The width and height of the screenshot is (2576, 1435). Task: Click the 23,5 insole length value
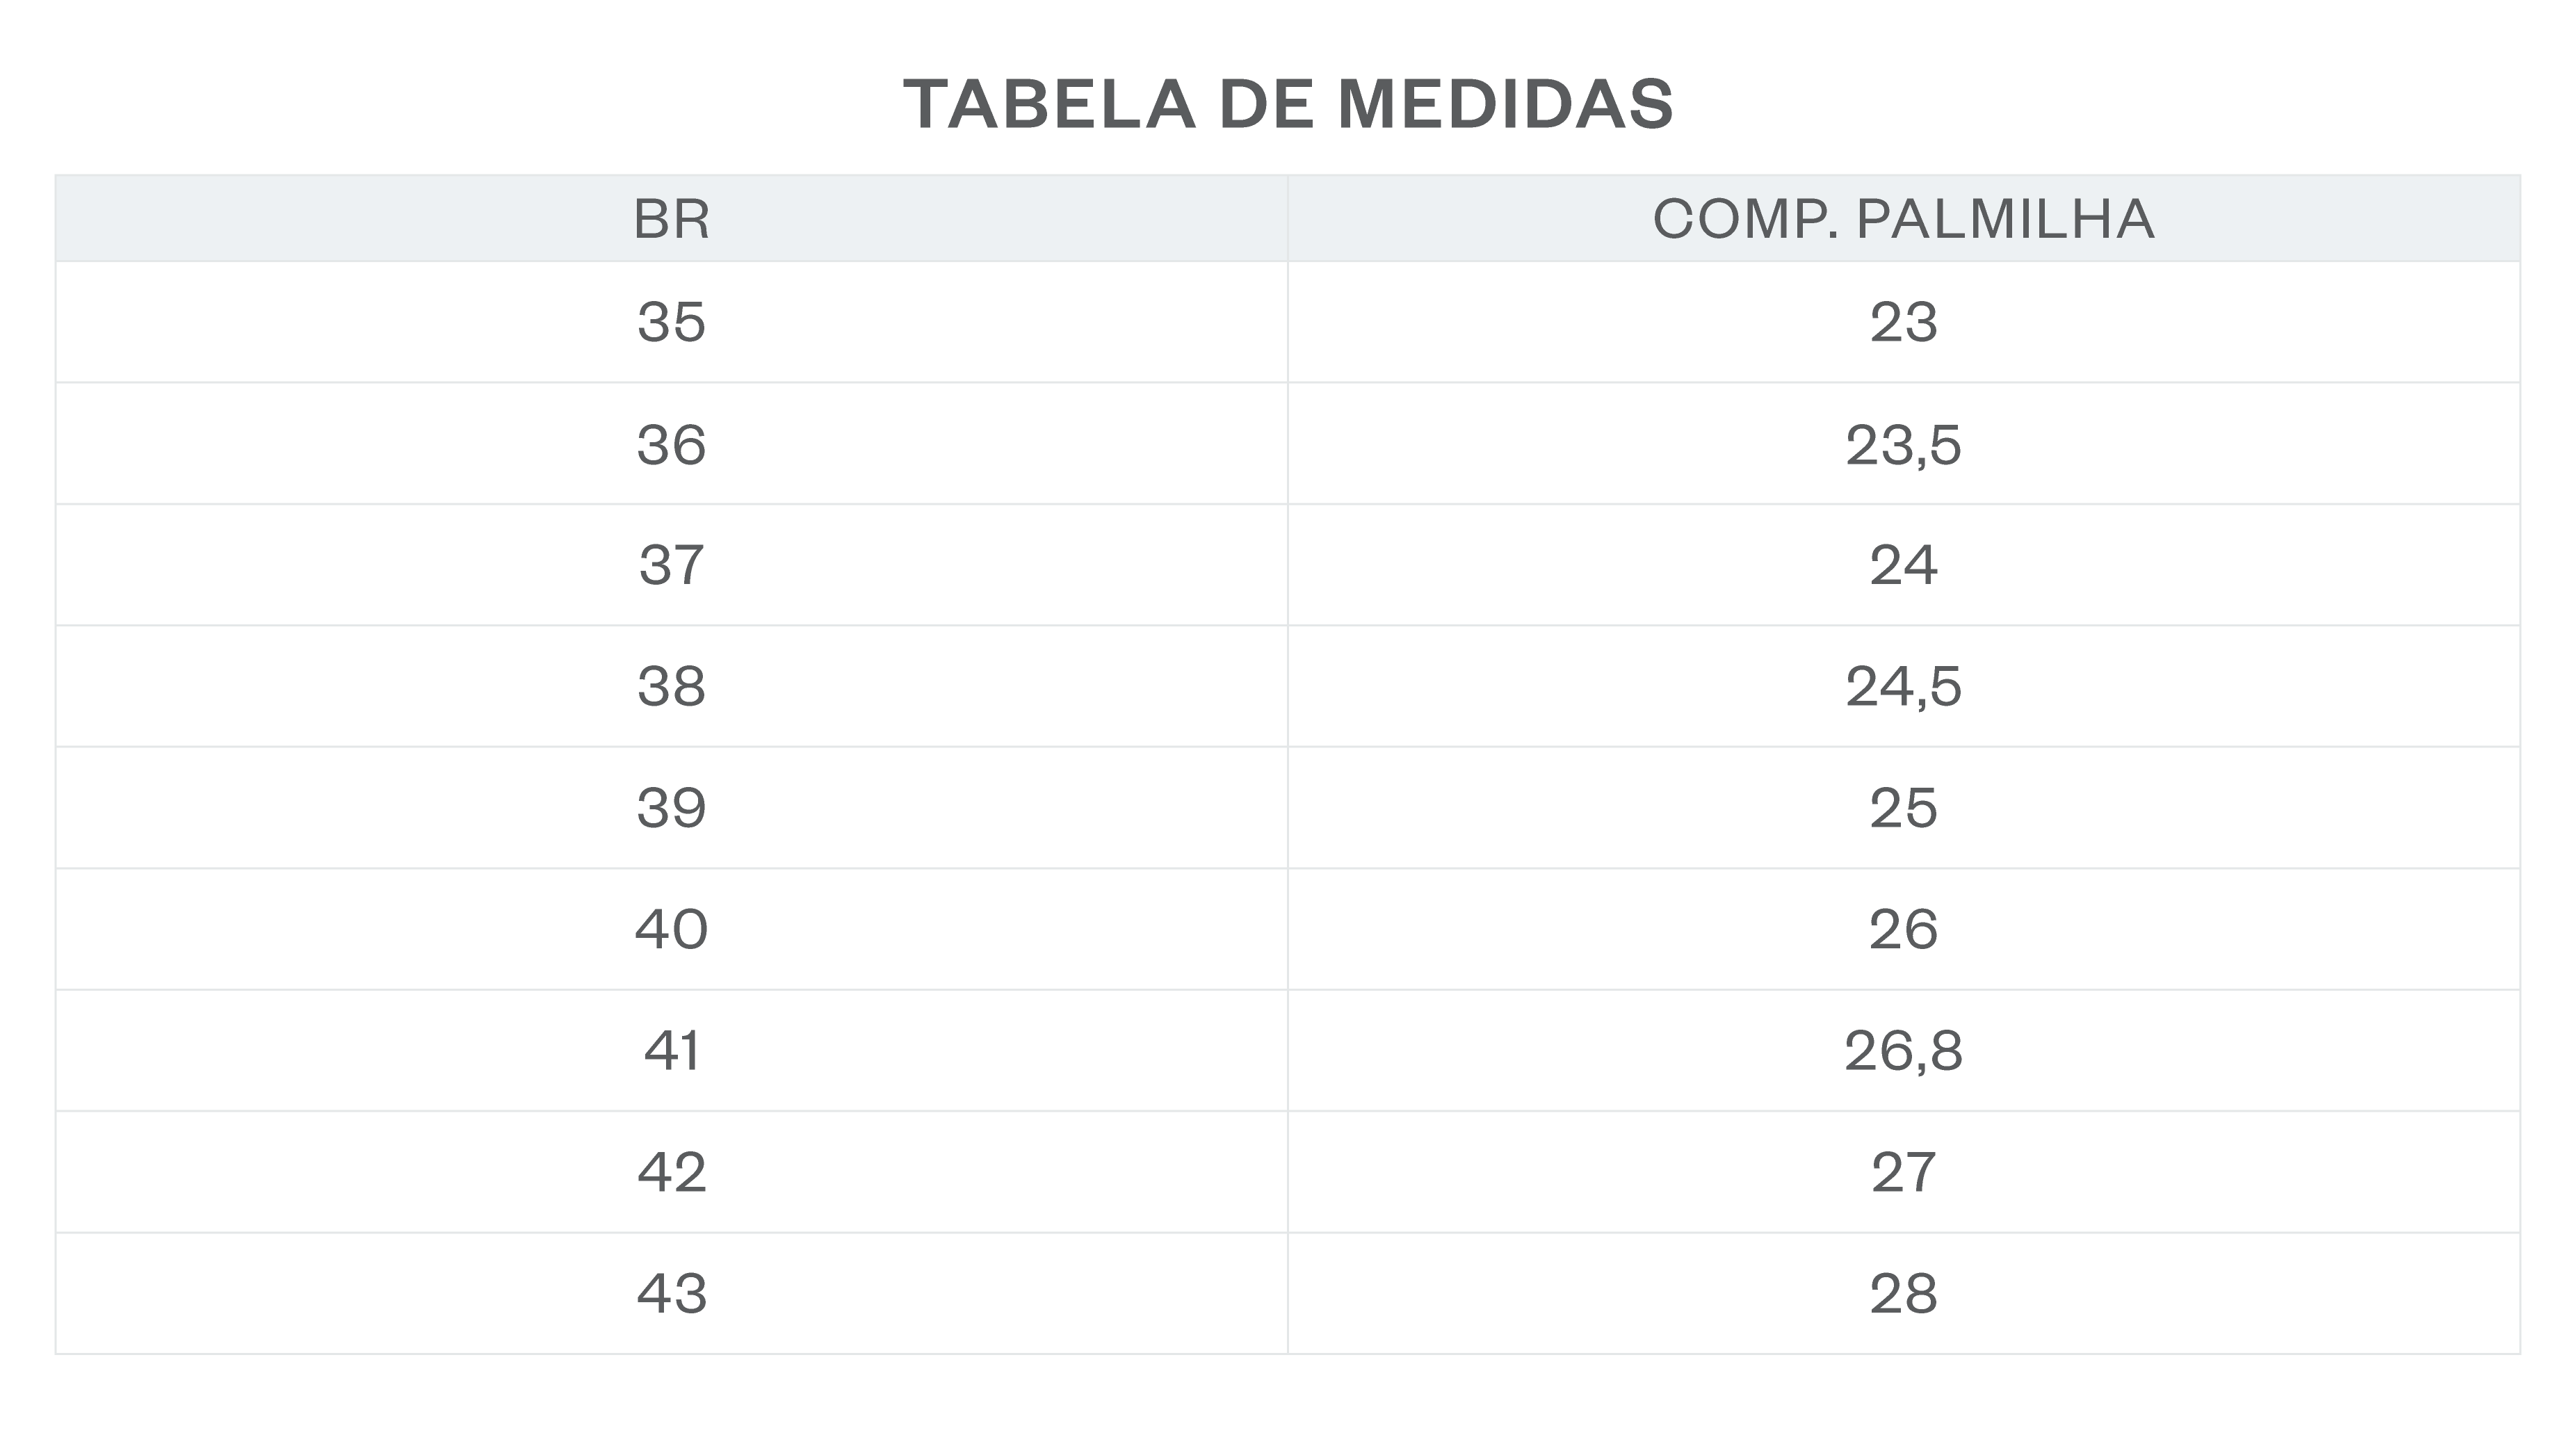click(x=1903, y=444)
